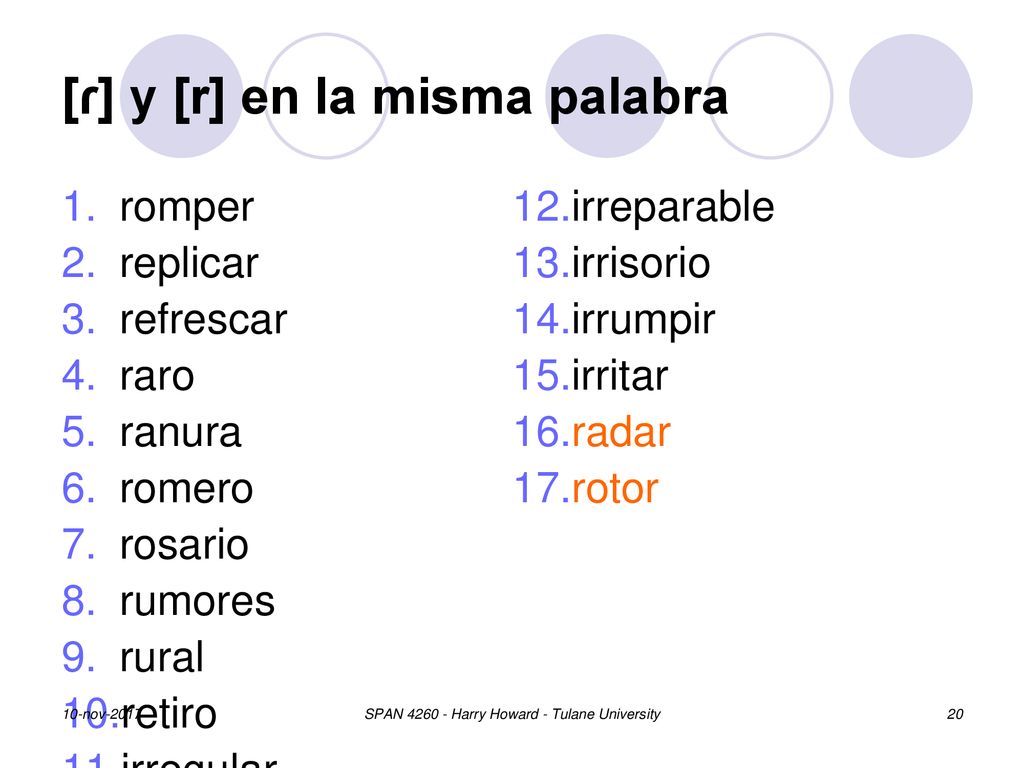
Task: Click the footer text SPAN 4260 Harry Howard
Action: [512, 714]
